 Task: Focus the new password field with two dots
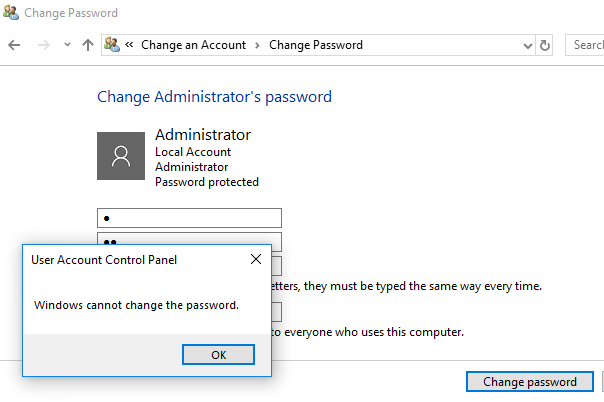coord(189,238)
